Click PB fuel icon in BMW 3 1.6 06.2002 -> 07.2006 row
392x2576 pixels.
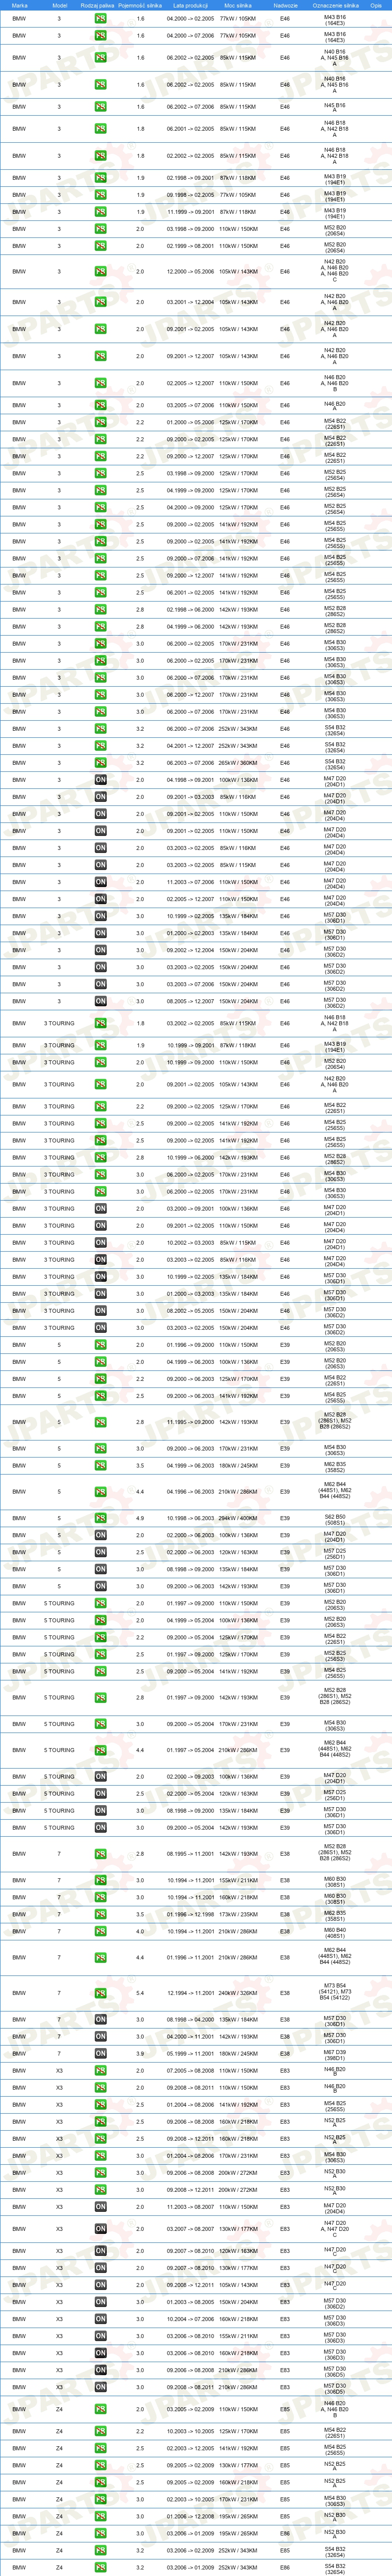click(101, 107)
